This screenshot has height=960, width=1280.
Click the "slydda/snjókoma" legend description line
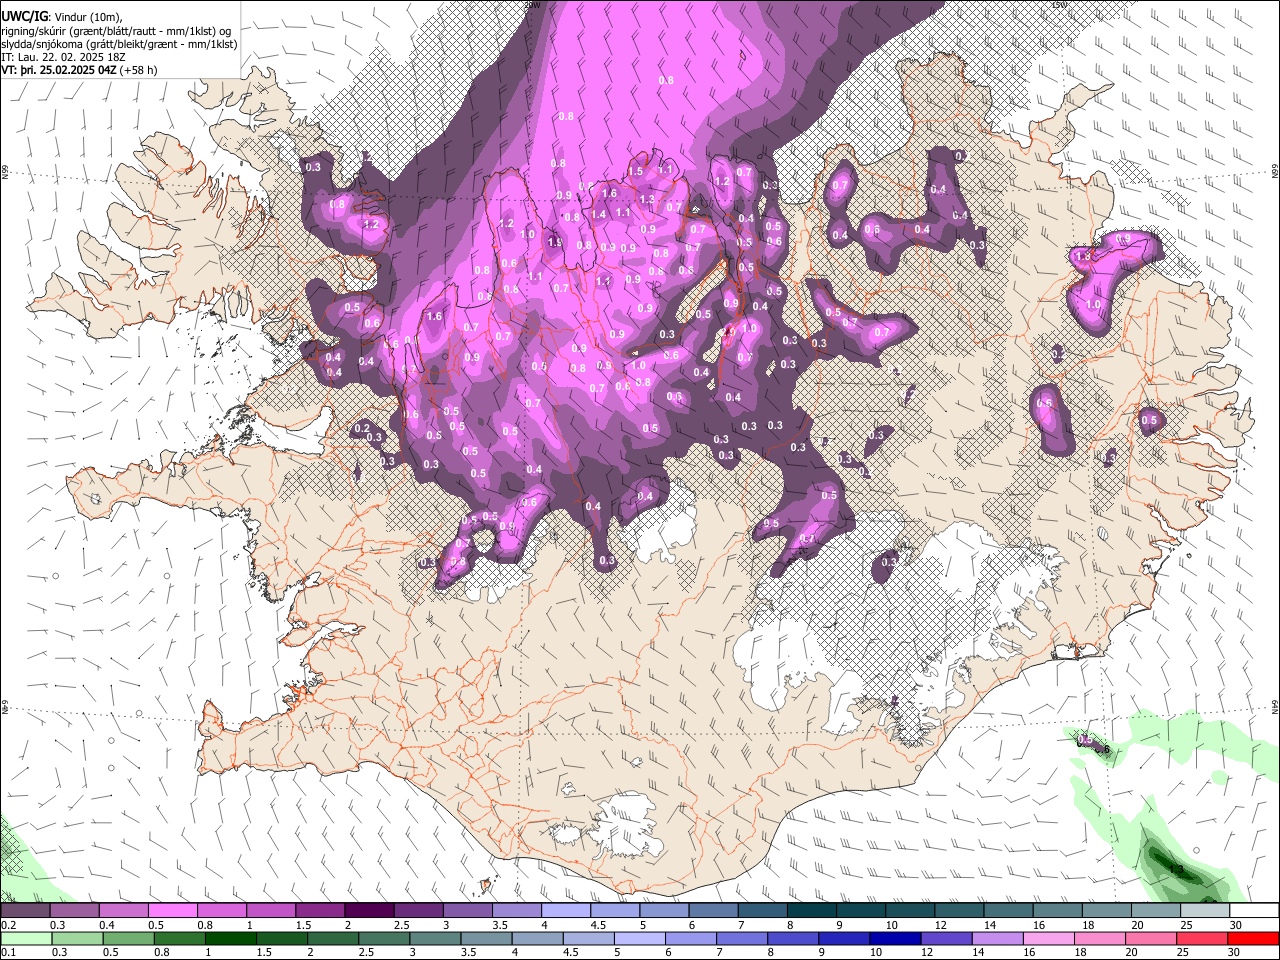coord(119,45)
